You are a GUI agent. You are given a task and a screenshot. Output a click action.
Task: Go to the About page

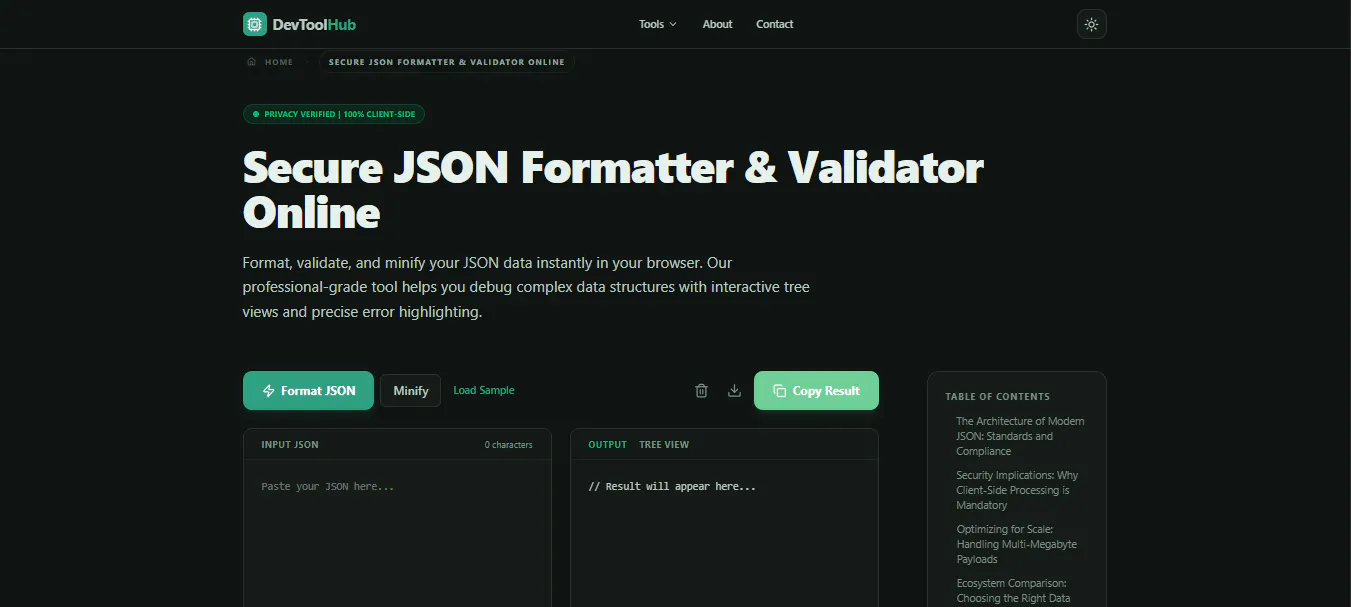coord(717,24)
